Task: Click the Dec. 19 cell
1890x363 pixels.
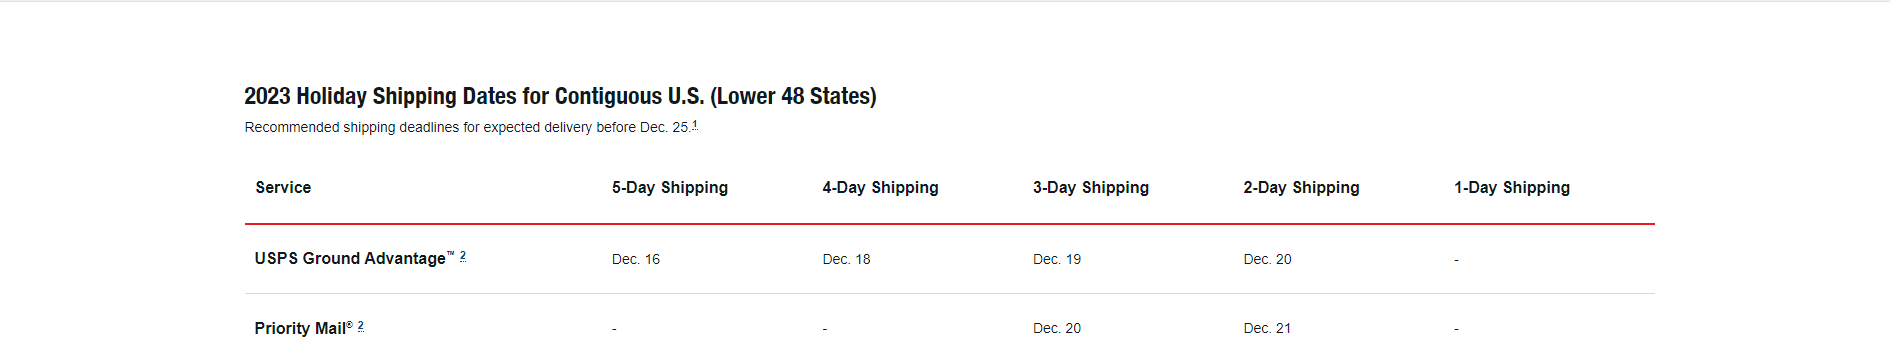Action: click(1057, 259)
